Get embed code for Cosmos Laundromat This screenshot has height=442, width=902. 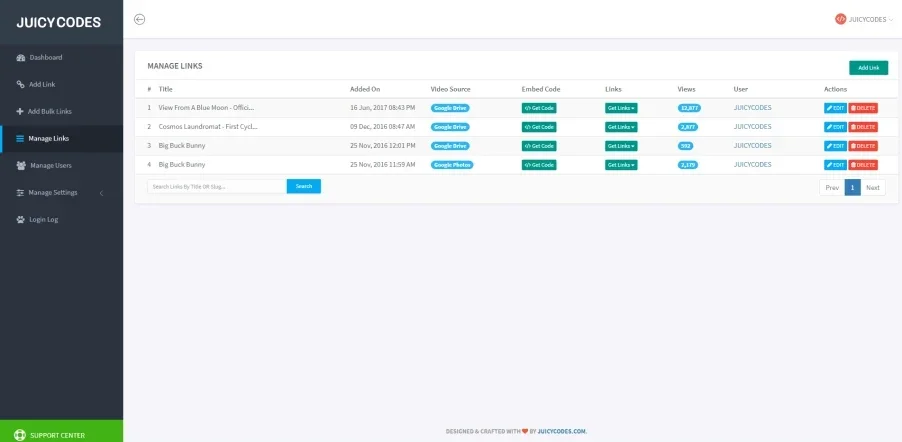coord(539,127)
